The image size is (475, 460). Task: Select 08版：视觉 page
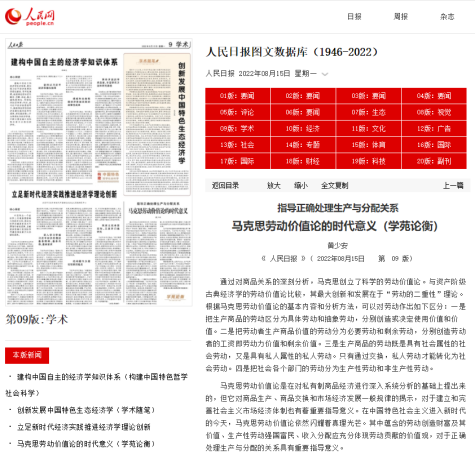[434, 112]
